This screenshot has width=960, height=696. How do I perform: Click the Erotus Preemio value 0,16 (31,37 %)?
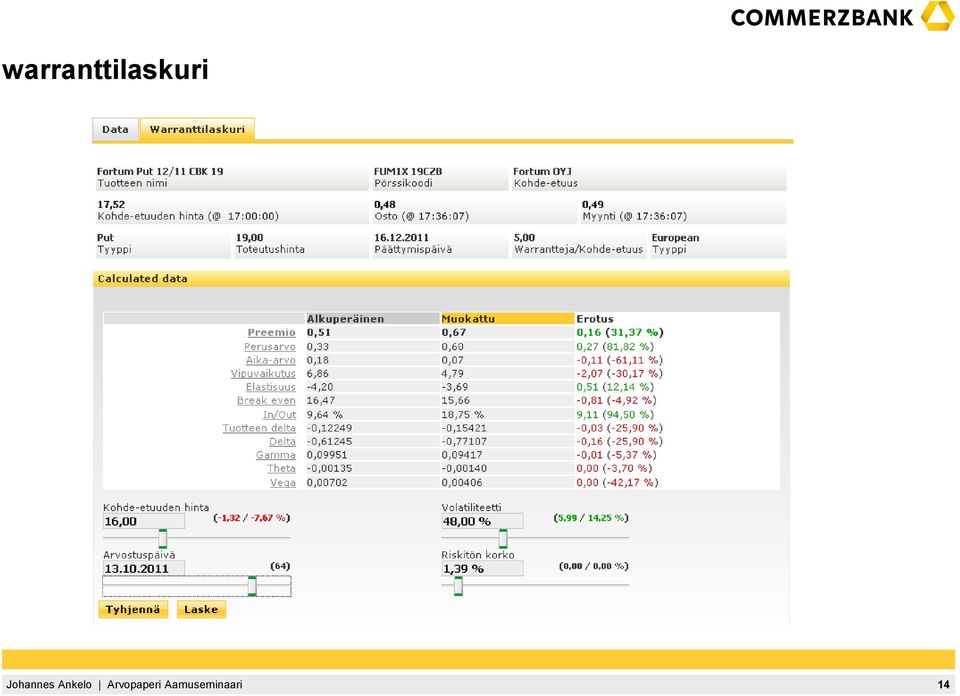click(620, 332)
